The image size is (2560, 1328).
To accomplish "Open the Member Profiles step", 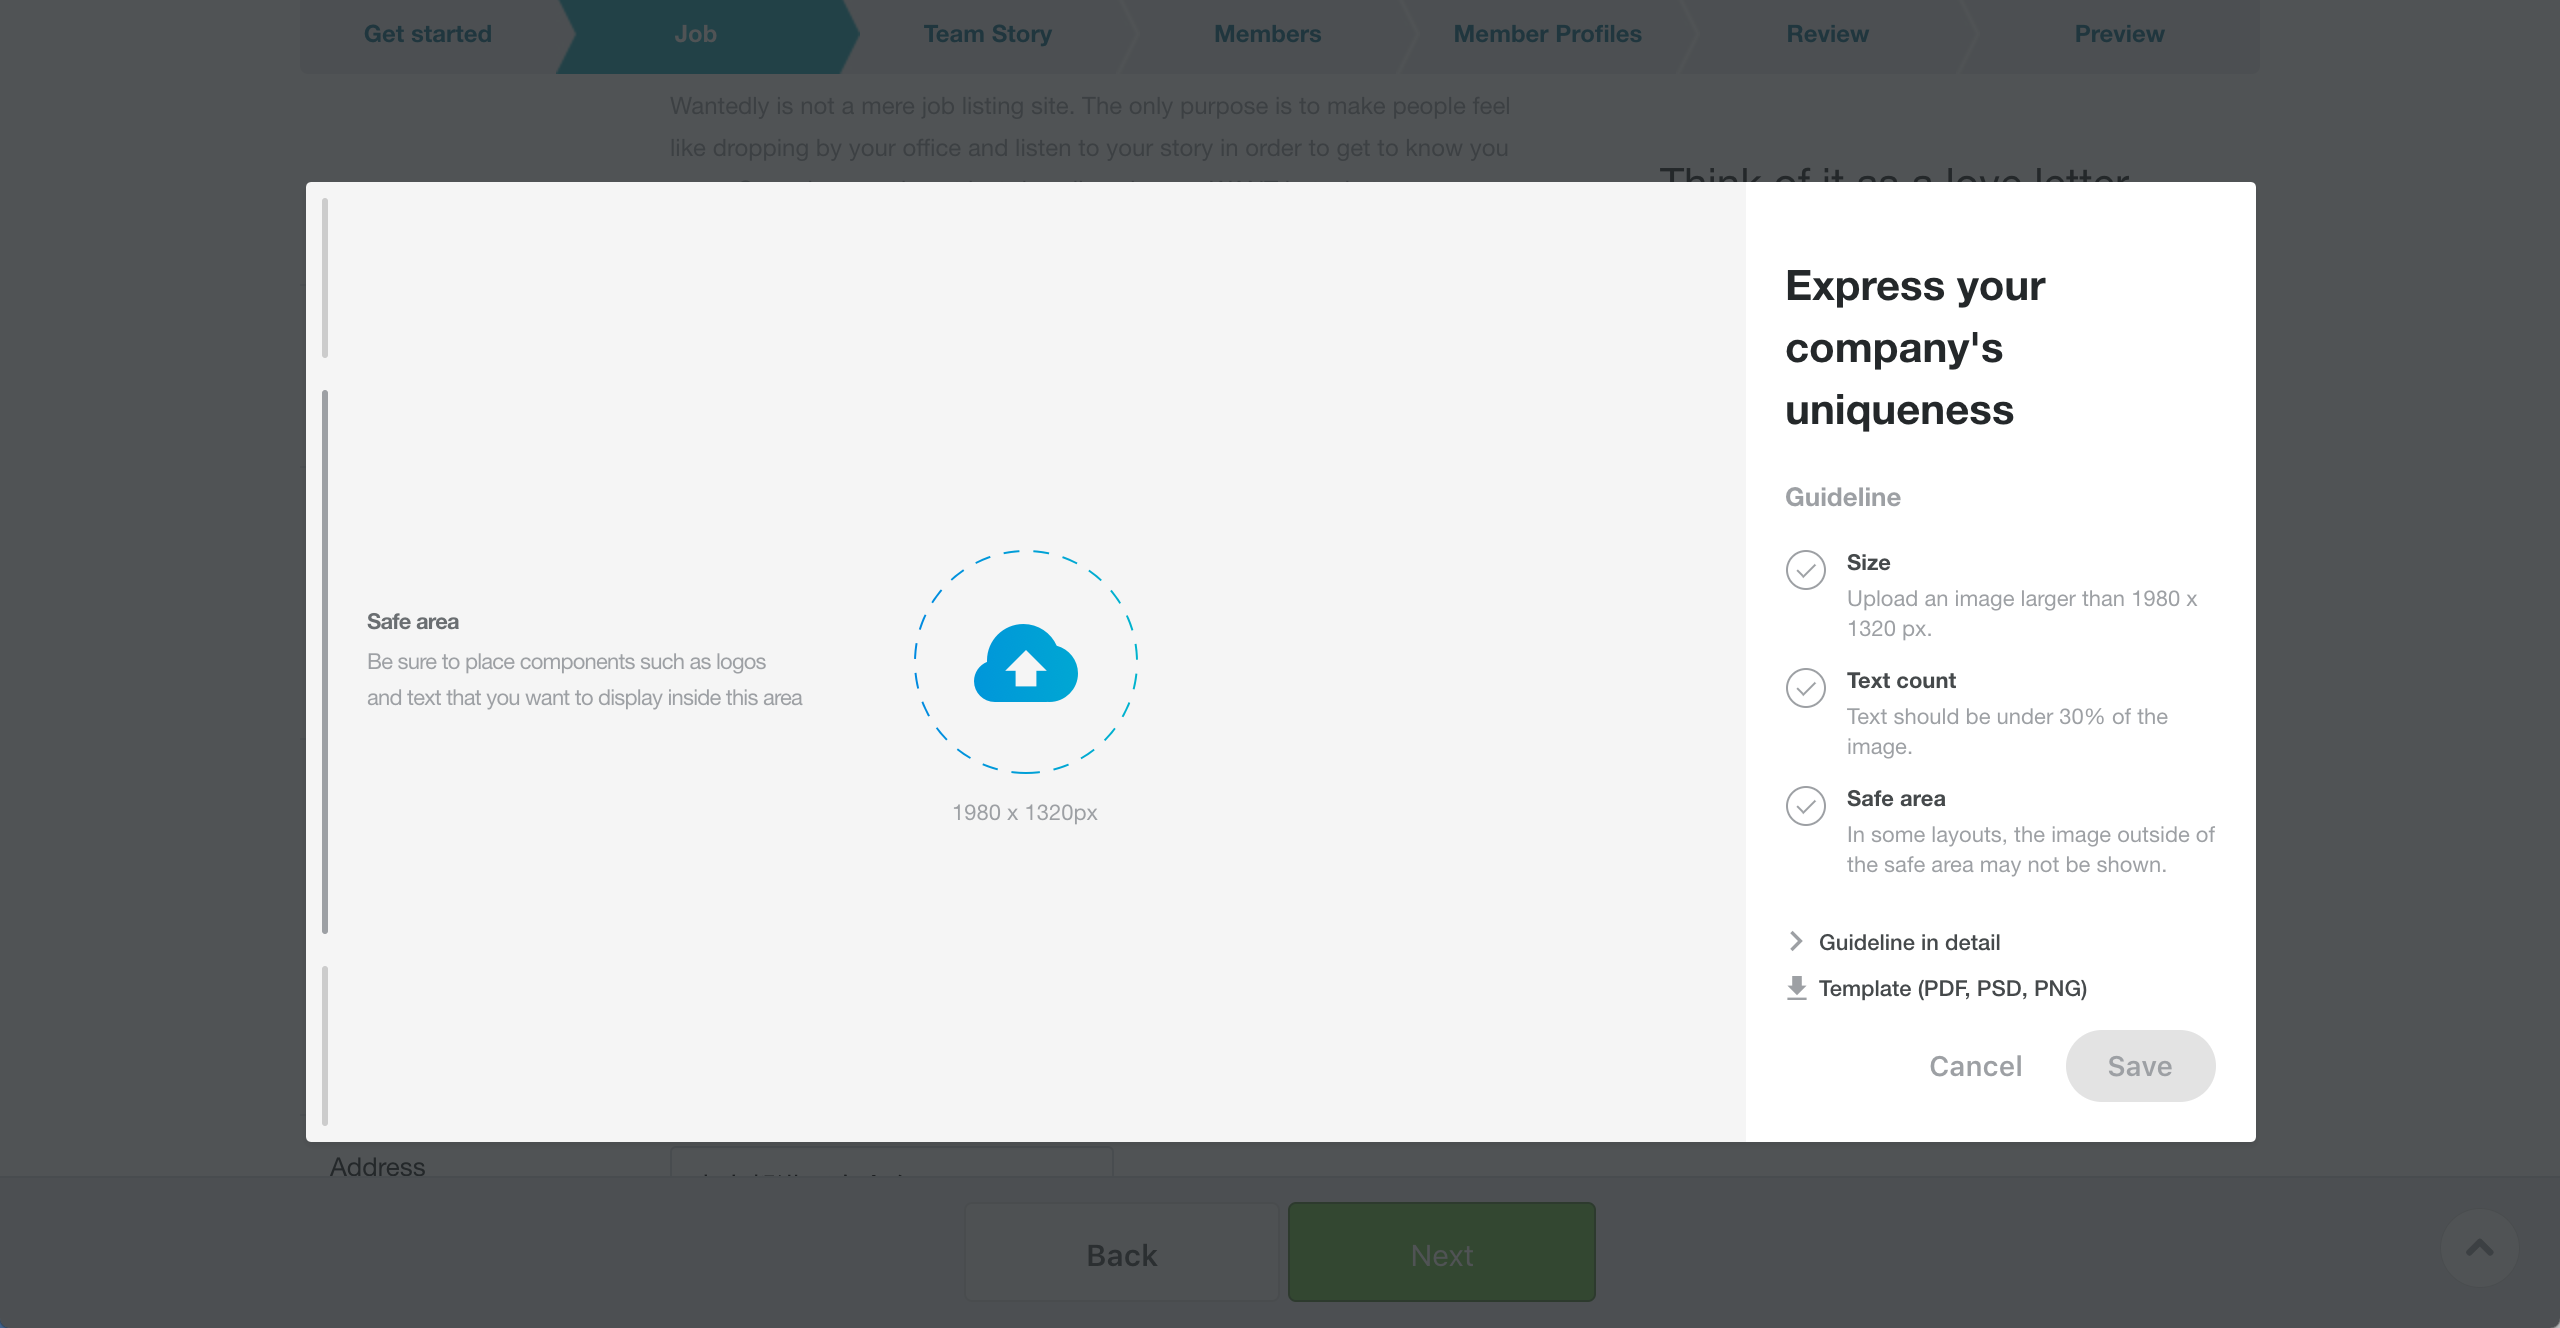I will click(1547, 33).
